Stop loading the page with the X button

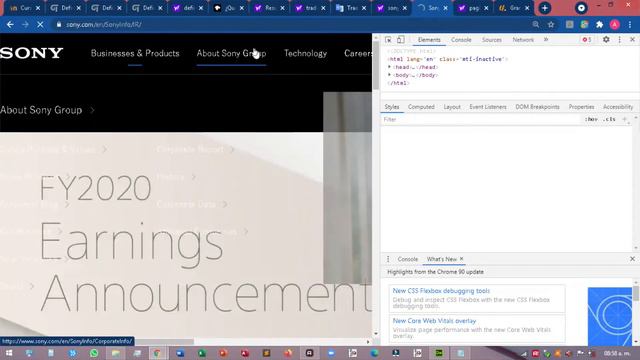pyautogui.click(x=40, y=24)
